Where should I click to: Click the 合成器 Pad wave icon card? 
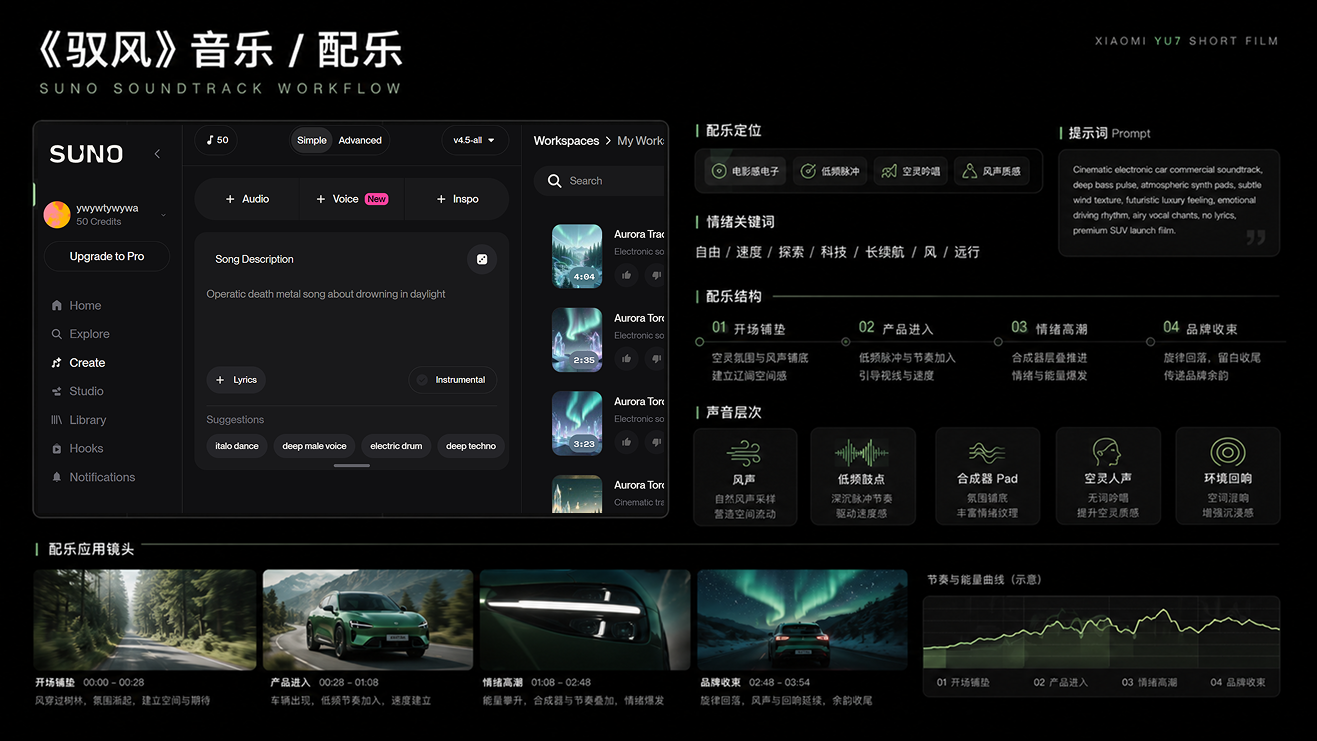987,476
